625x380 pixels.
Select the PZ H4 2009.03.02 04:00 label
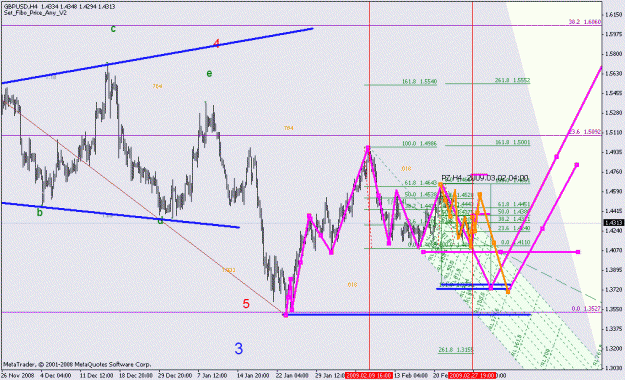click(485, 178)
